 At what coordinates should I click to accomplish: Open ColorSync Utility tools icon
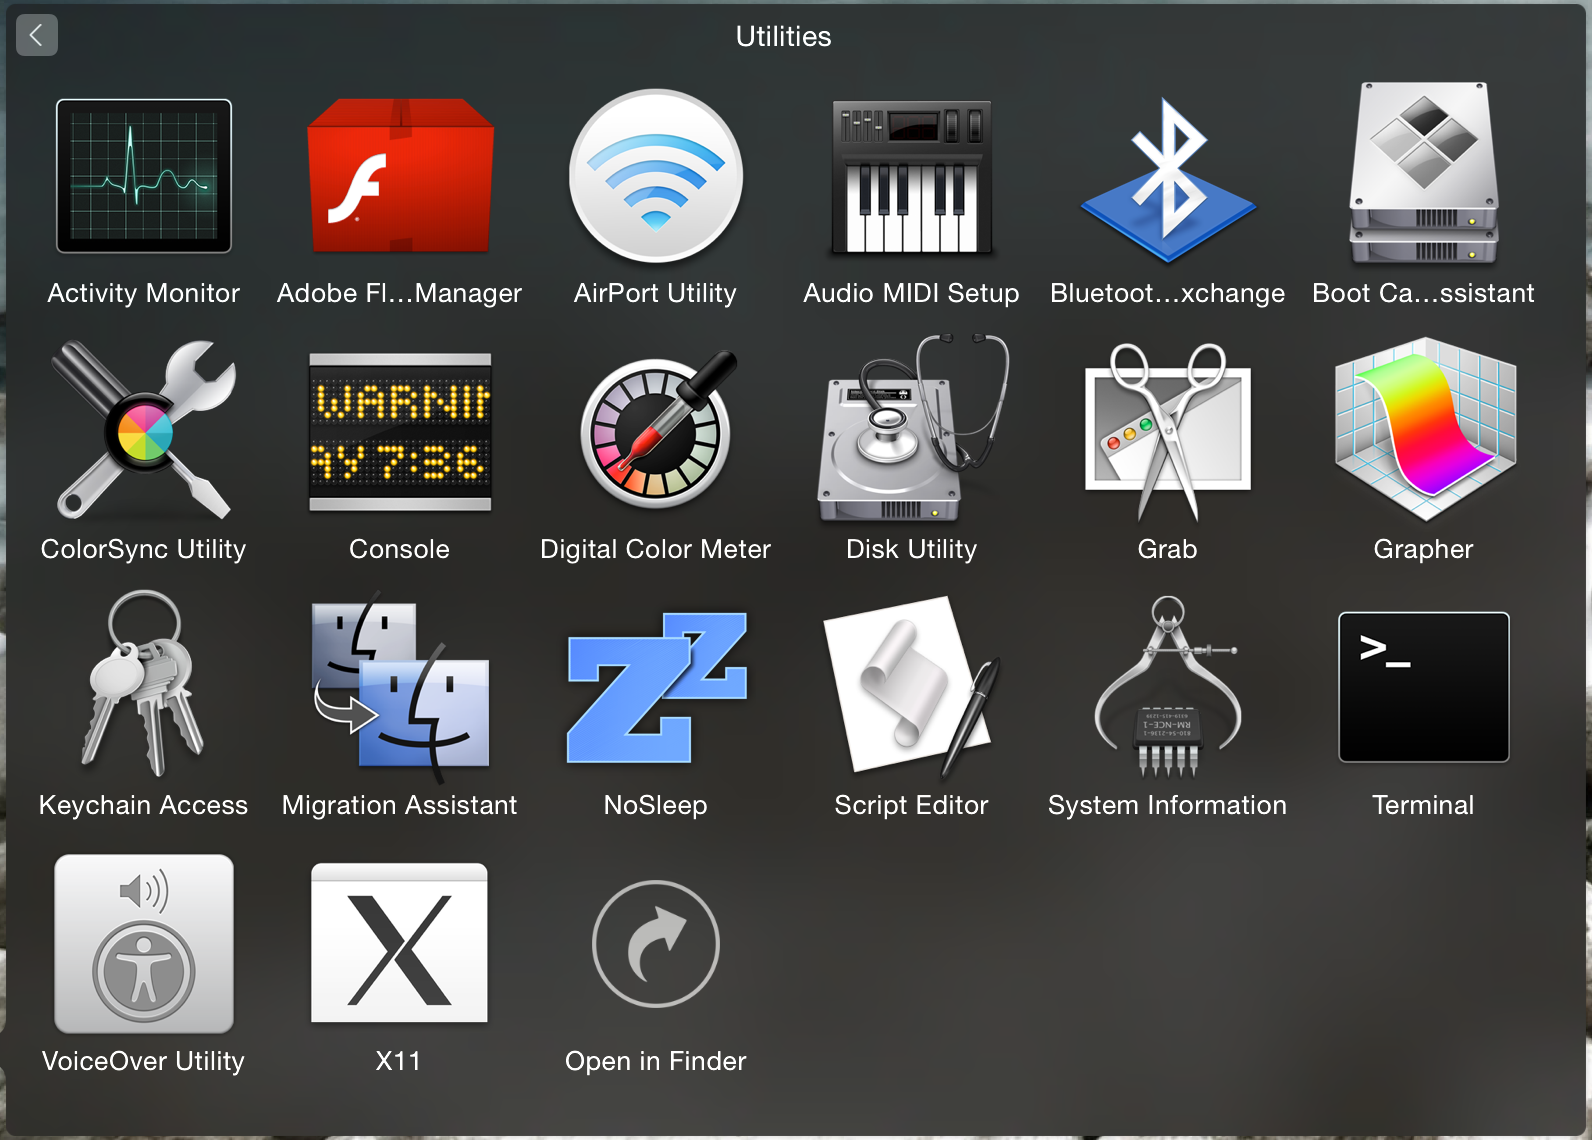pyautogui.click(x=144, y=430)
